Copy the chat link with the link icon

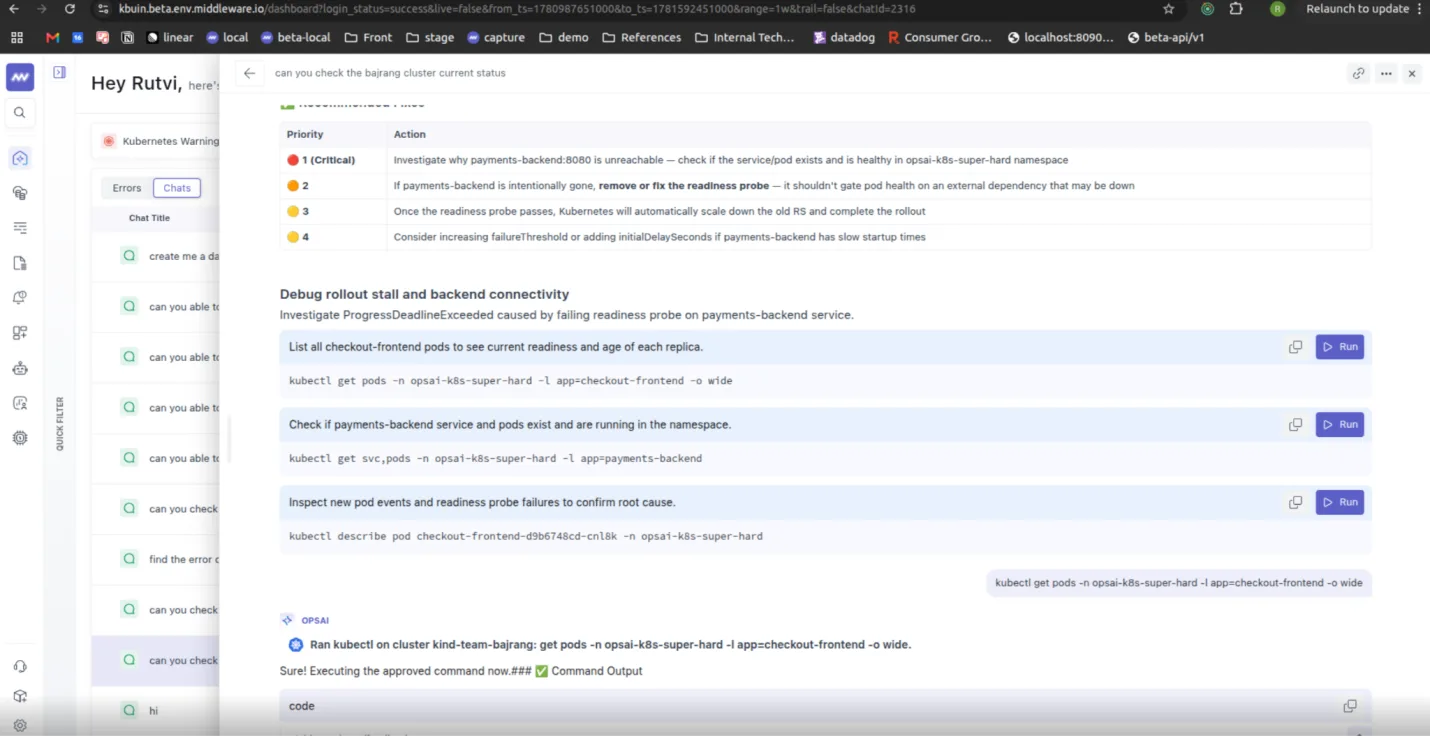(x=1358, y=73)
